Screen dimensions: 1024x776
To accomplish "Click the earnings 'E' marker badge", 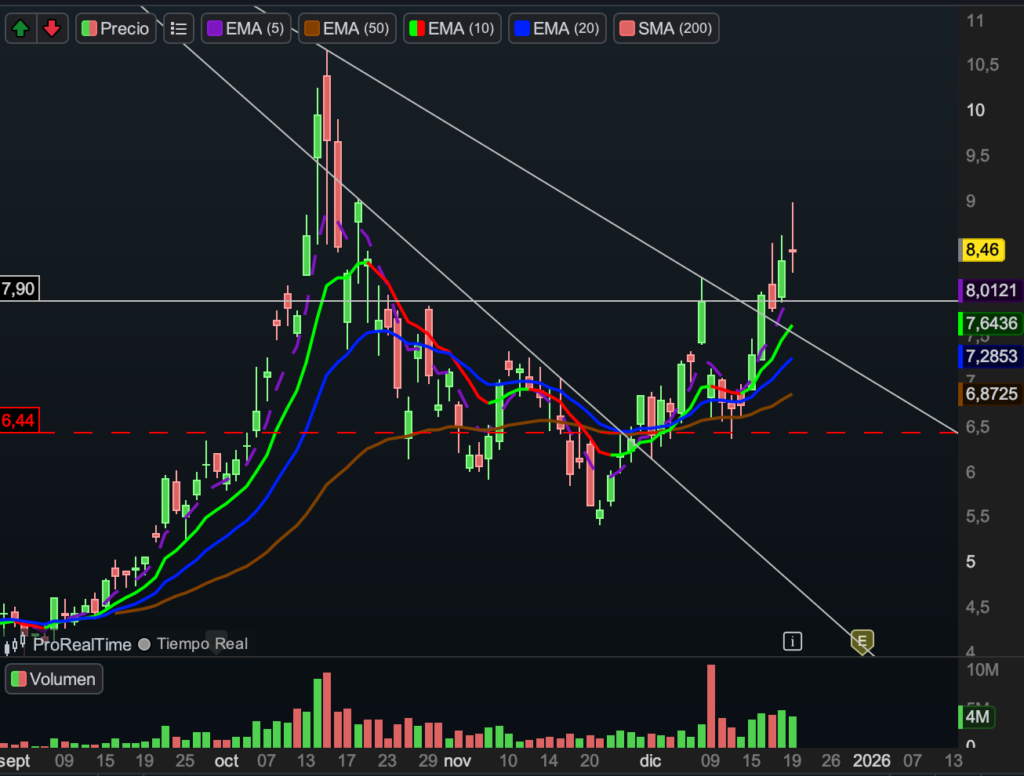I will point(860,641).
